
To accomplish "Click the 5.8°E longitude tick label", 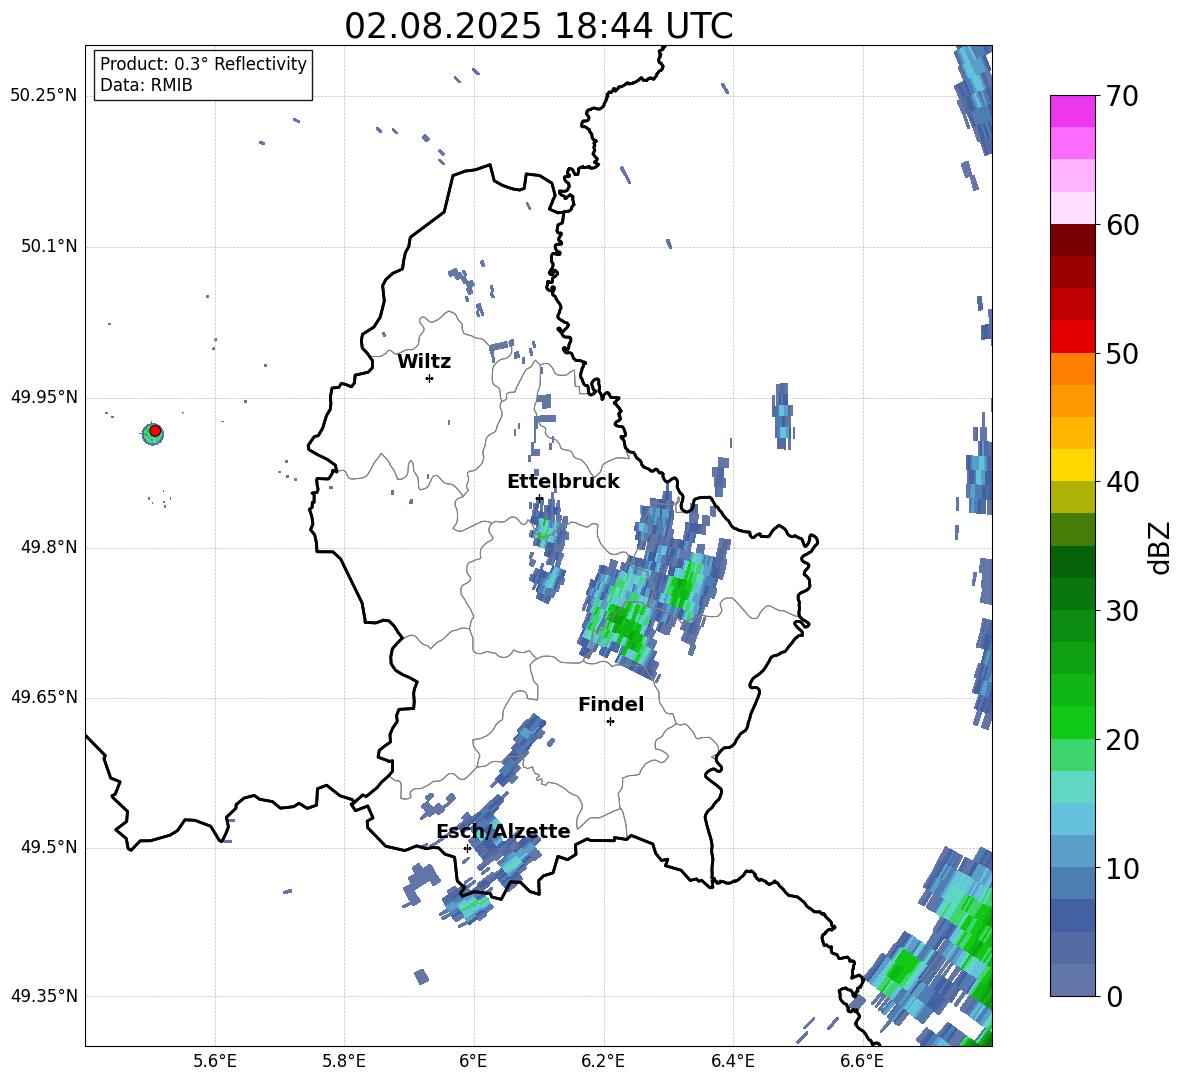I will click(344, 1061).
